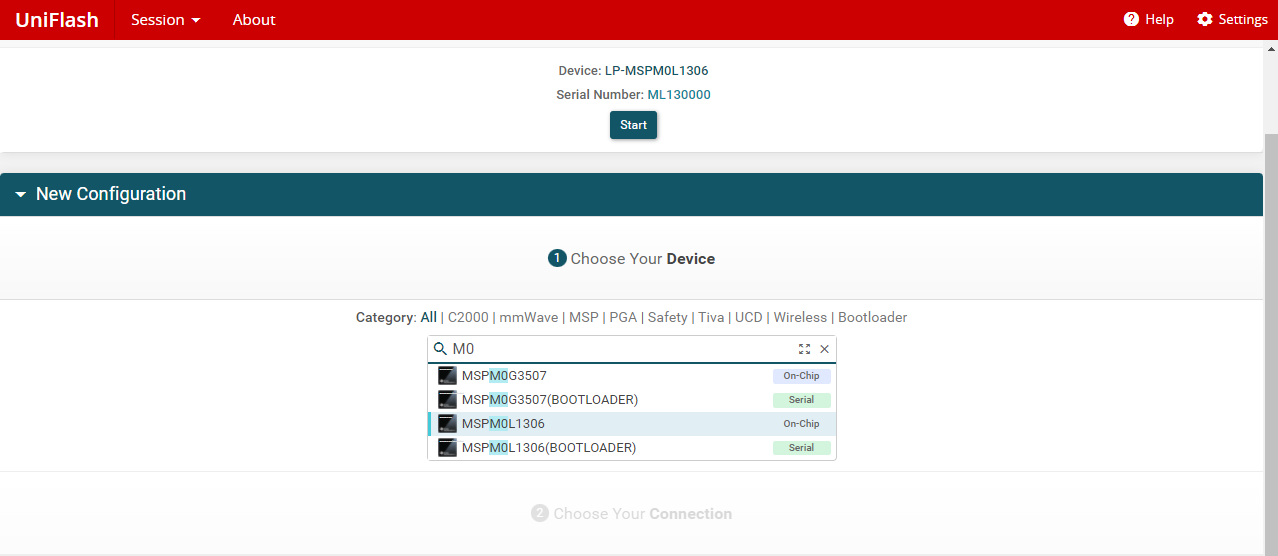Select MSPM0L1306 On-Chip from list
The height and width of the screenshot is (556, 1278).
[632, 424]
